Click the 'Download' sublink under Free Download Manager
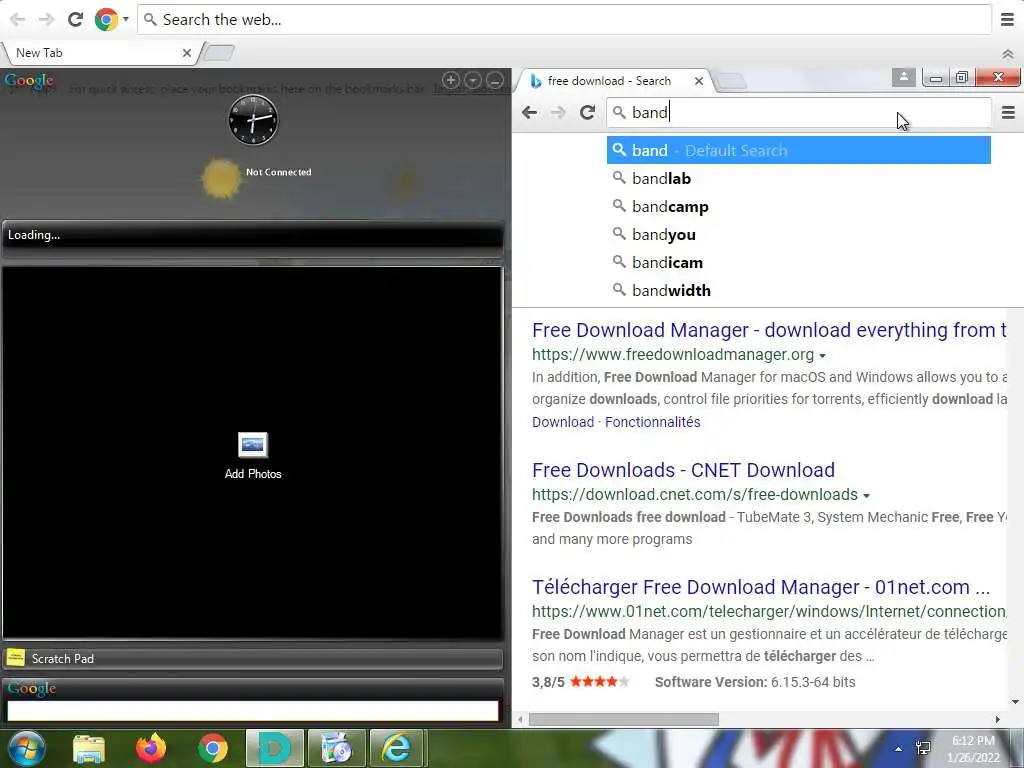The image size is (1024, 768). click(563, 422)
